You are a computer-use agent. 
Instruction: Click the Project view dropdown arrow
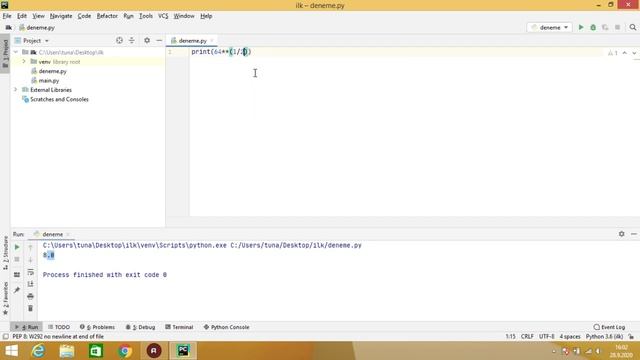(x=47, y=41)
